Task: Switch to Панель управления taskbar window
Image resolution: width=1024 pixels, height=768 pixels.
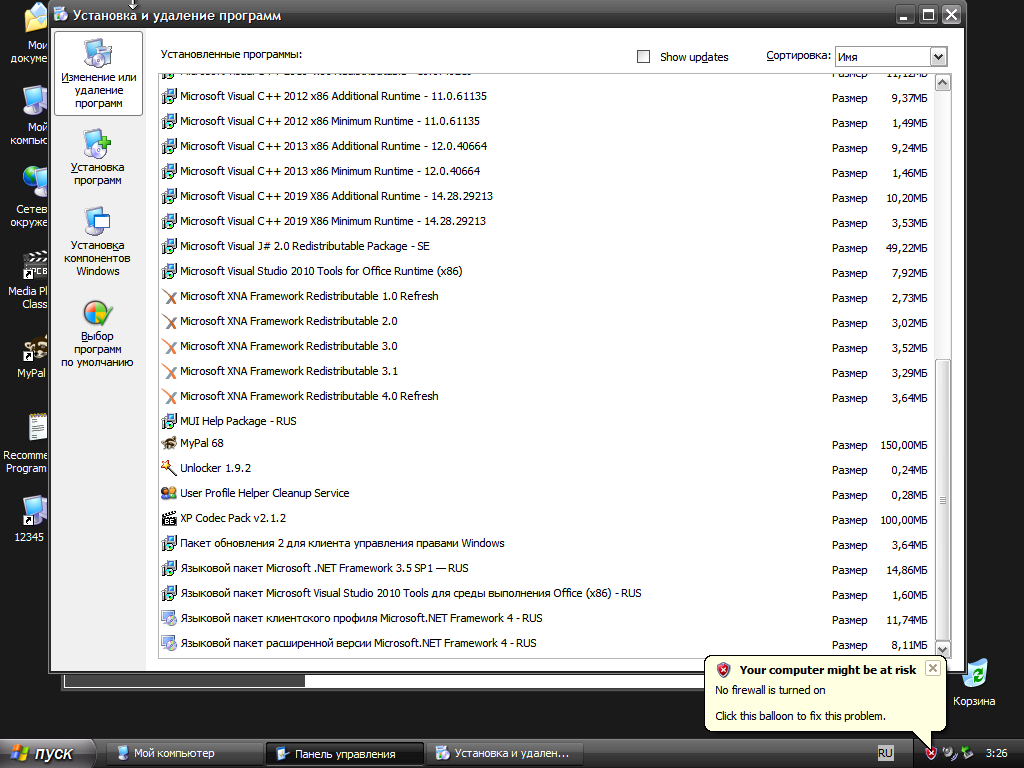Action: pos(344,754)
